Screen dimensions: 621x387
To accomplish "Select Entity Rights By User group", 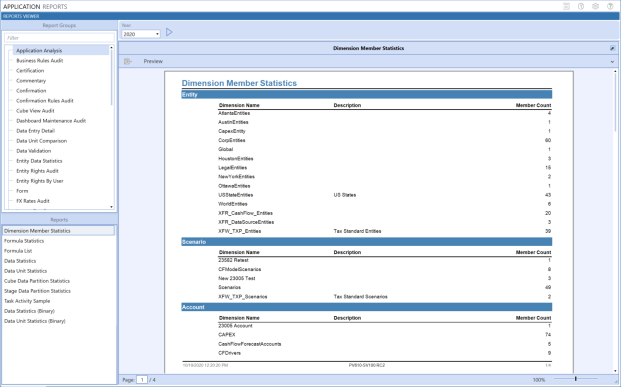I will tap(40, 181).
